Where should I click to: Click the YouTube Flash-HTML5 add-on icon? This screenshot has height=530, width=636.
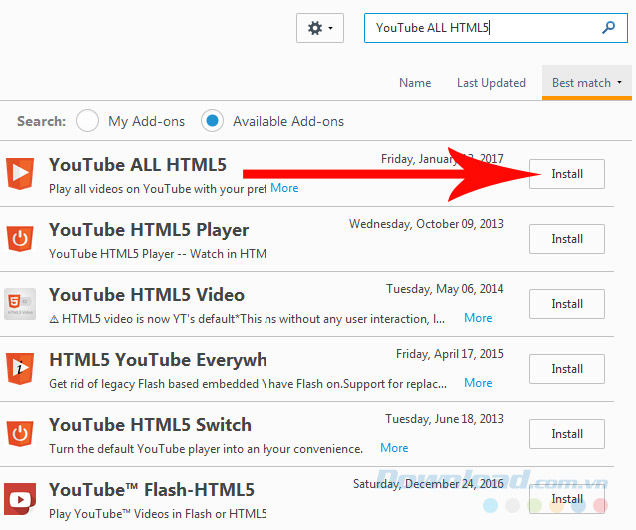click(20, 497)
